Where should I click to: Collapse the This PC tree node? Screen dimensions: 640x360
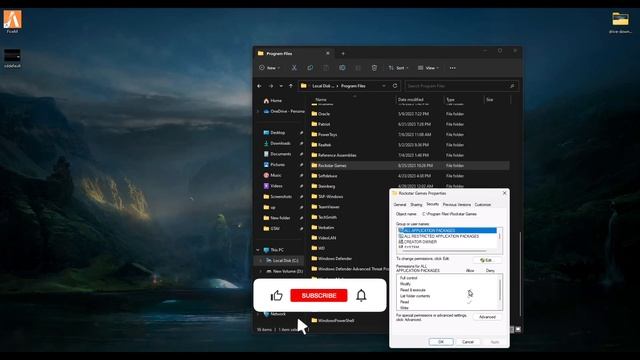tap(258, 250)
